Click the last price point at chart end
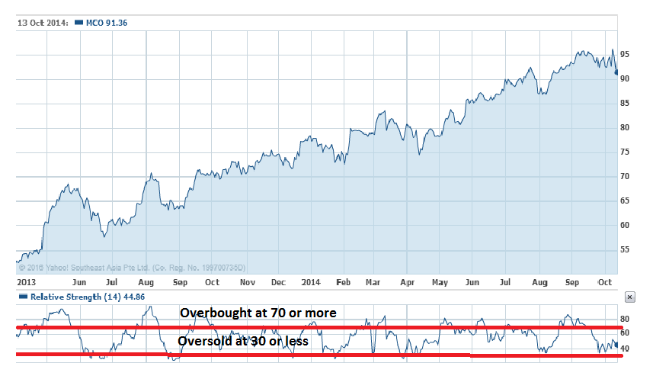This screenshot has height=368, width=650. tap(616, 73)
